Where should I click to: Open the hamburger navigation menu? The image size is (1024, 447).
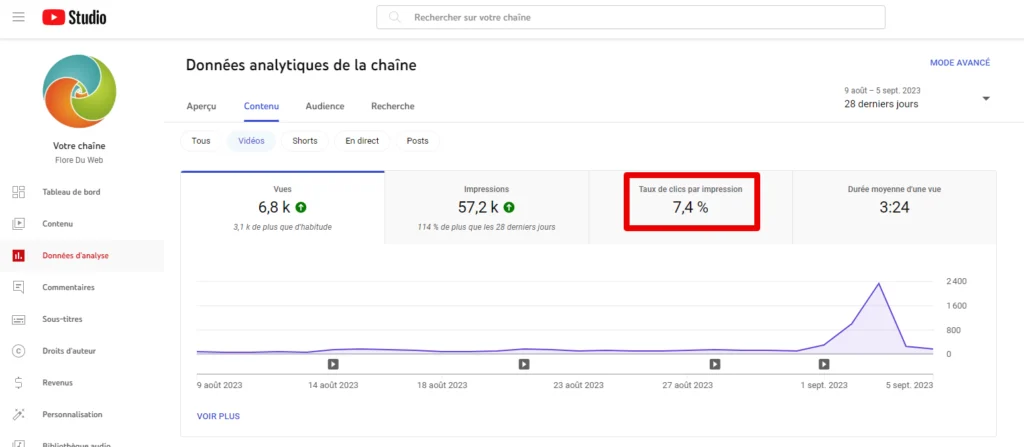click(18, 18)
